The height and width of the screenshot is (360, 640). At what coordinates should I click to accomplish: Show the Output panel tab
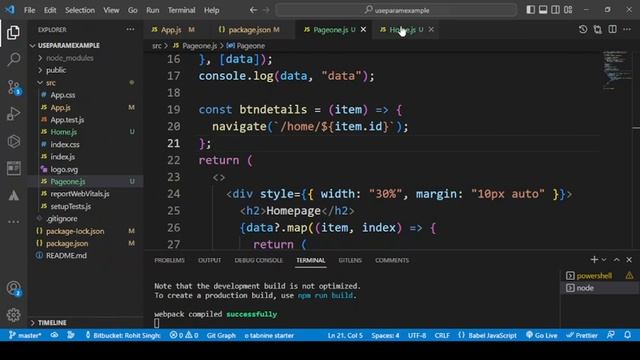point(209,260)
